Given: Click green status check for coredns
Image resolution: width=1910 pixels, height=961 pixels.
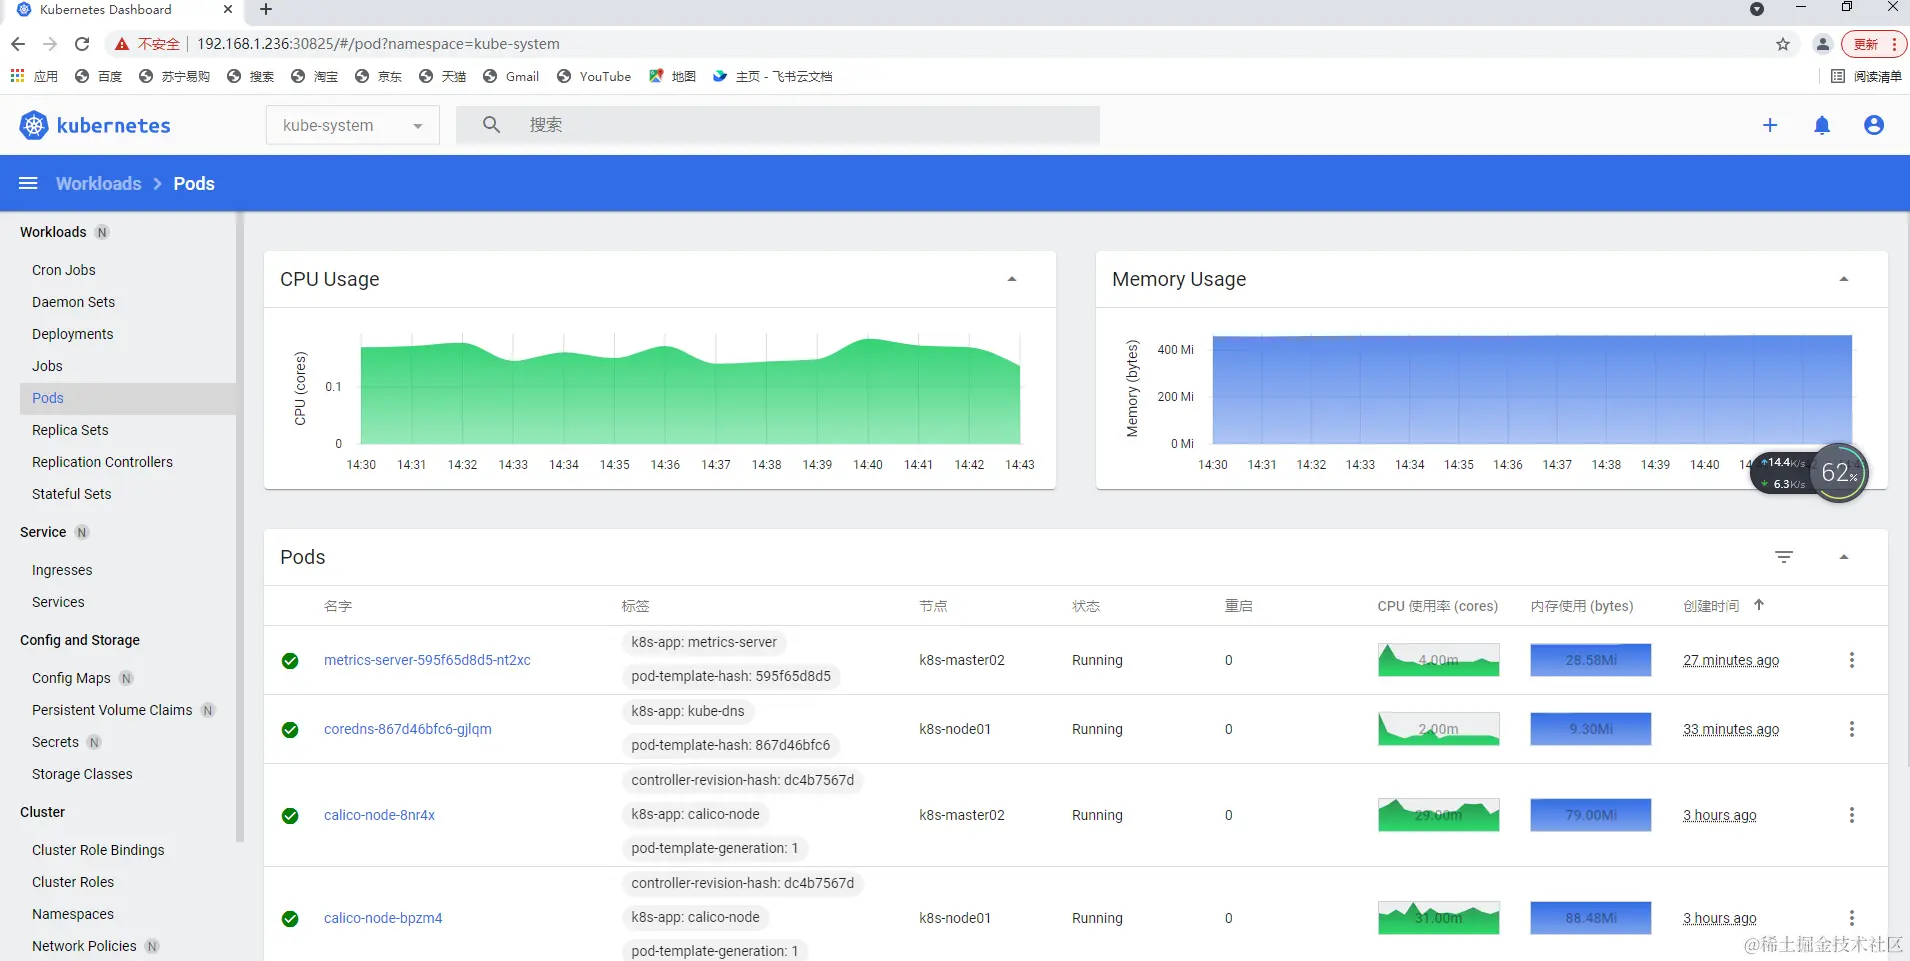Looking at the screenshot, I should click(x=290, y=730).
